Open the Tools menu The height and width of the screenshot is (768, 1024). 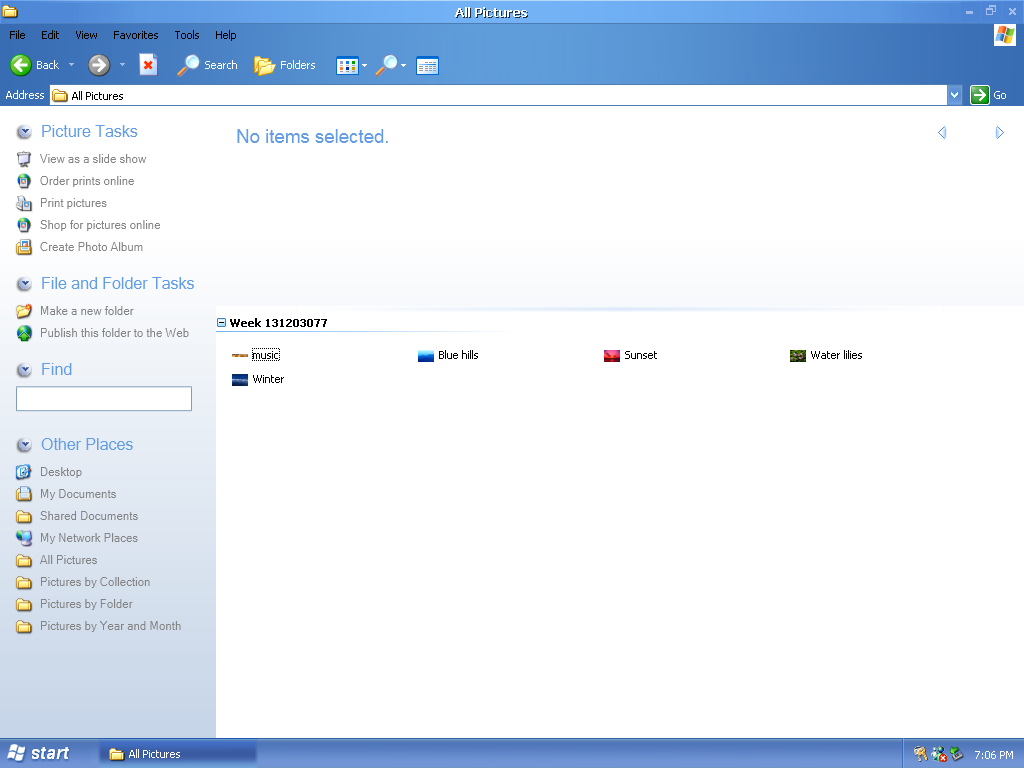click(186, 35)
